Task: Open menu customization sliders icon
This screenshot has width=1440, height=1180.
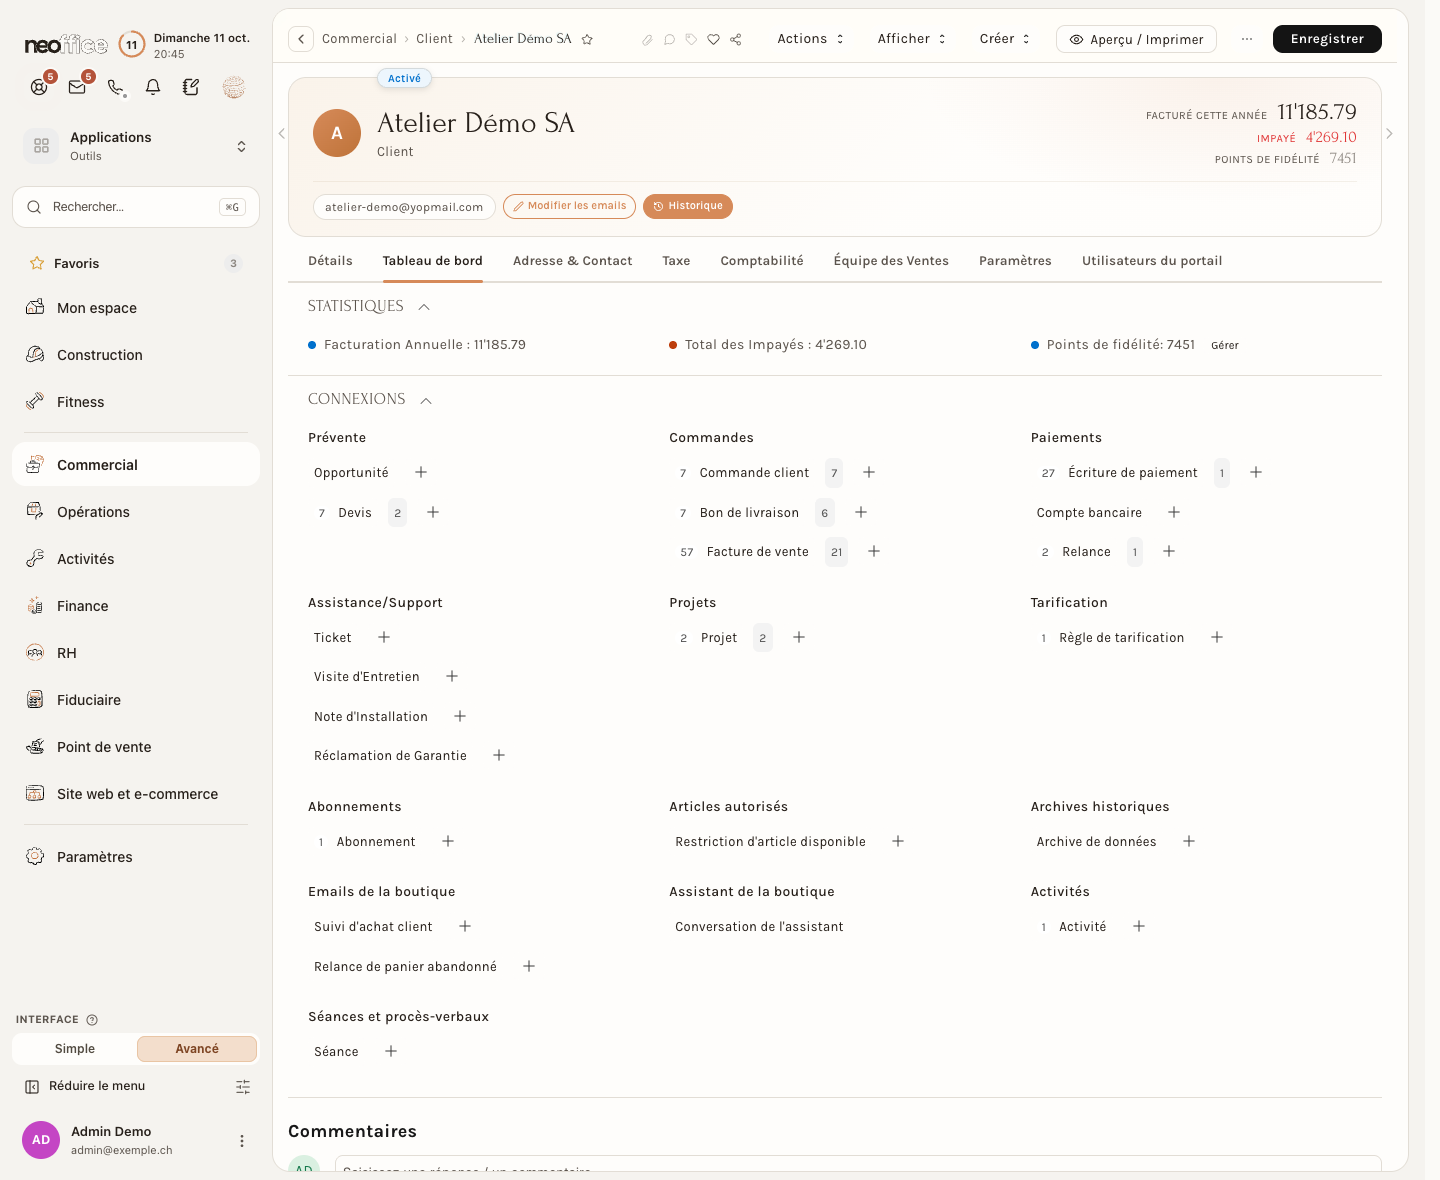Action: click(243, 1086)
